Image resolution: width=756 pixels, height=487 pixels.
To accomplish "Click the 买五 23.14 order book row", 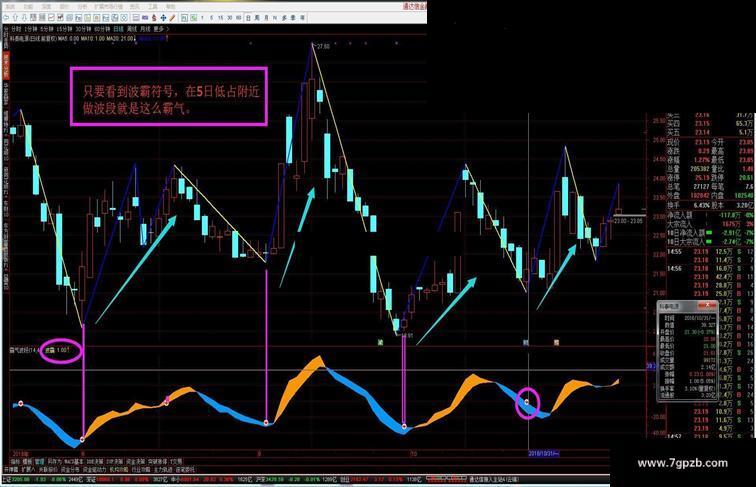I will (x=710, y=132).
